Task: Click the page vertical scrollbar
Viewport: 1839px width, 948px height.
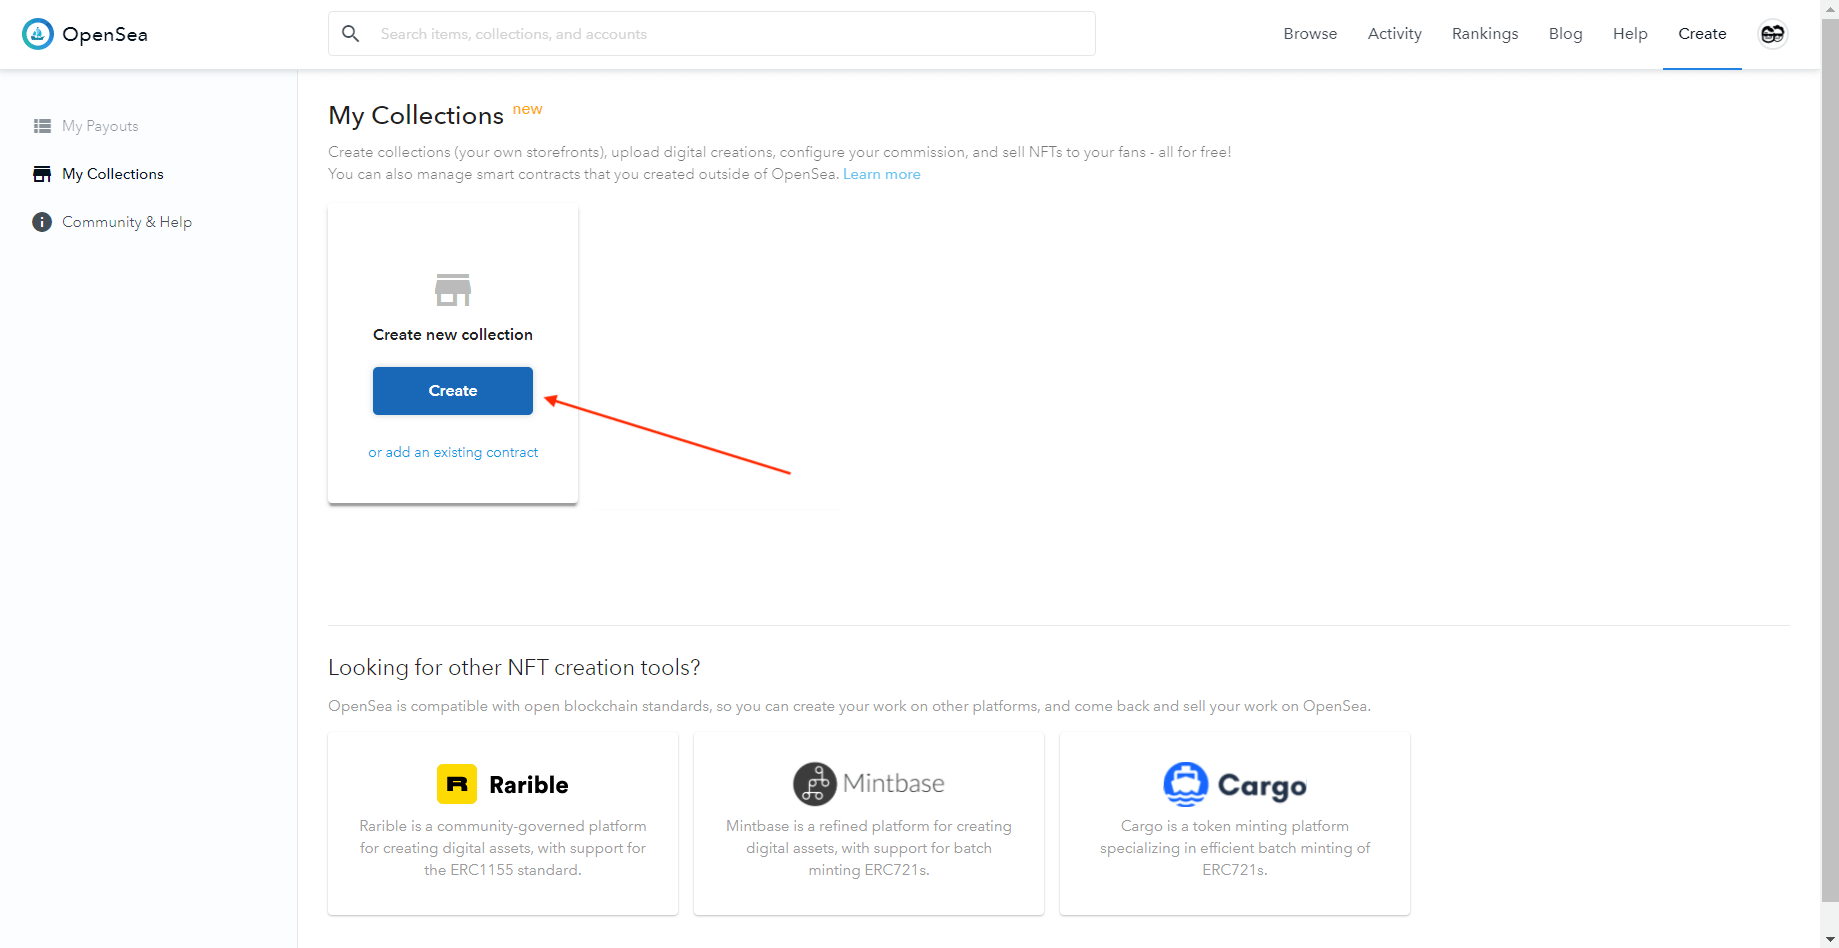Action: click(1829, 450)
